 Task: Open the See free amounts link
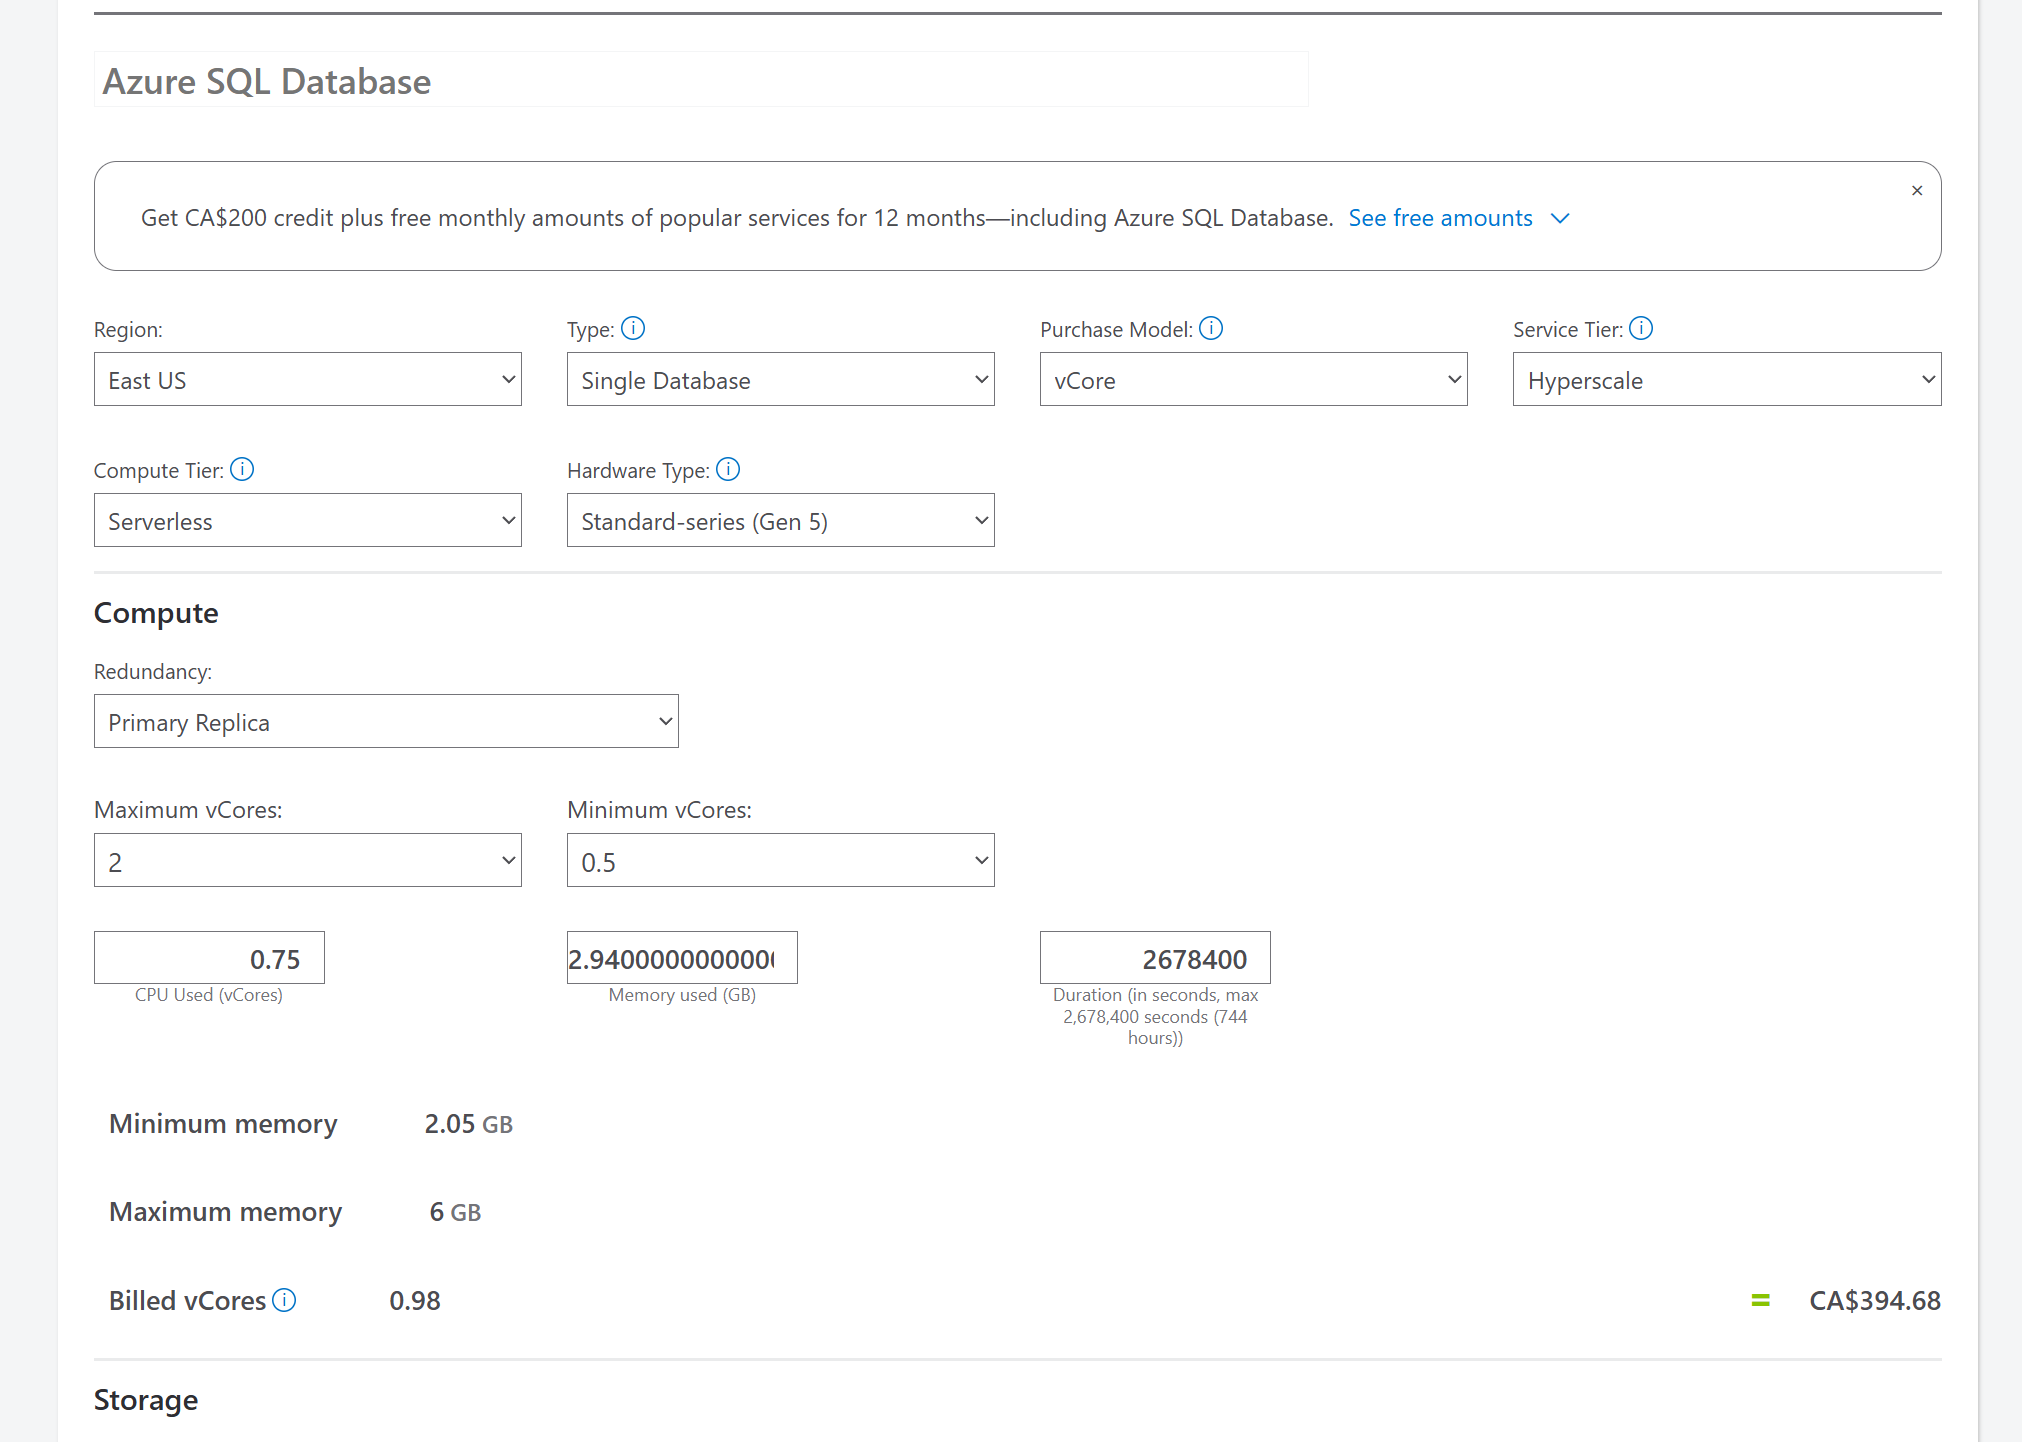[x=1440, y=218]
